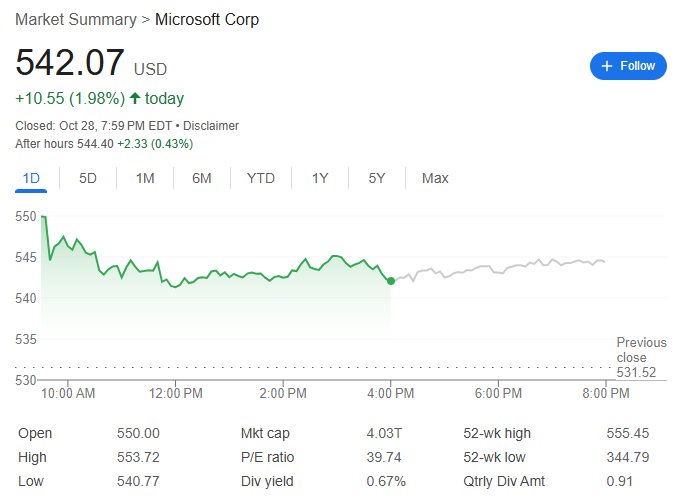Click the Mkt cap value 4.03T
Screen dimensions: 690x504
click(x=387, y=433)
